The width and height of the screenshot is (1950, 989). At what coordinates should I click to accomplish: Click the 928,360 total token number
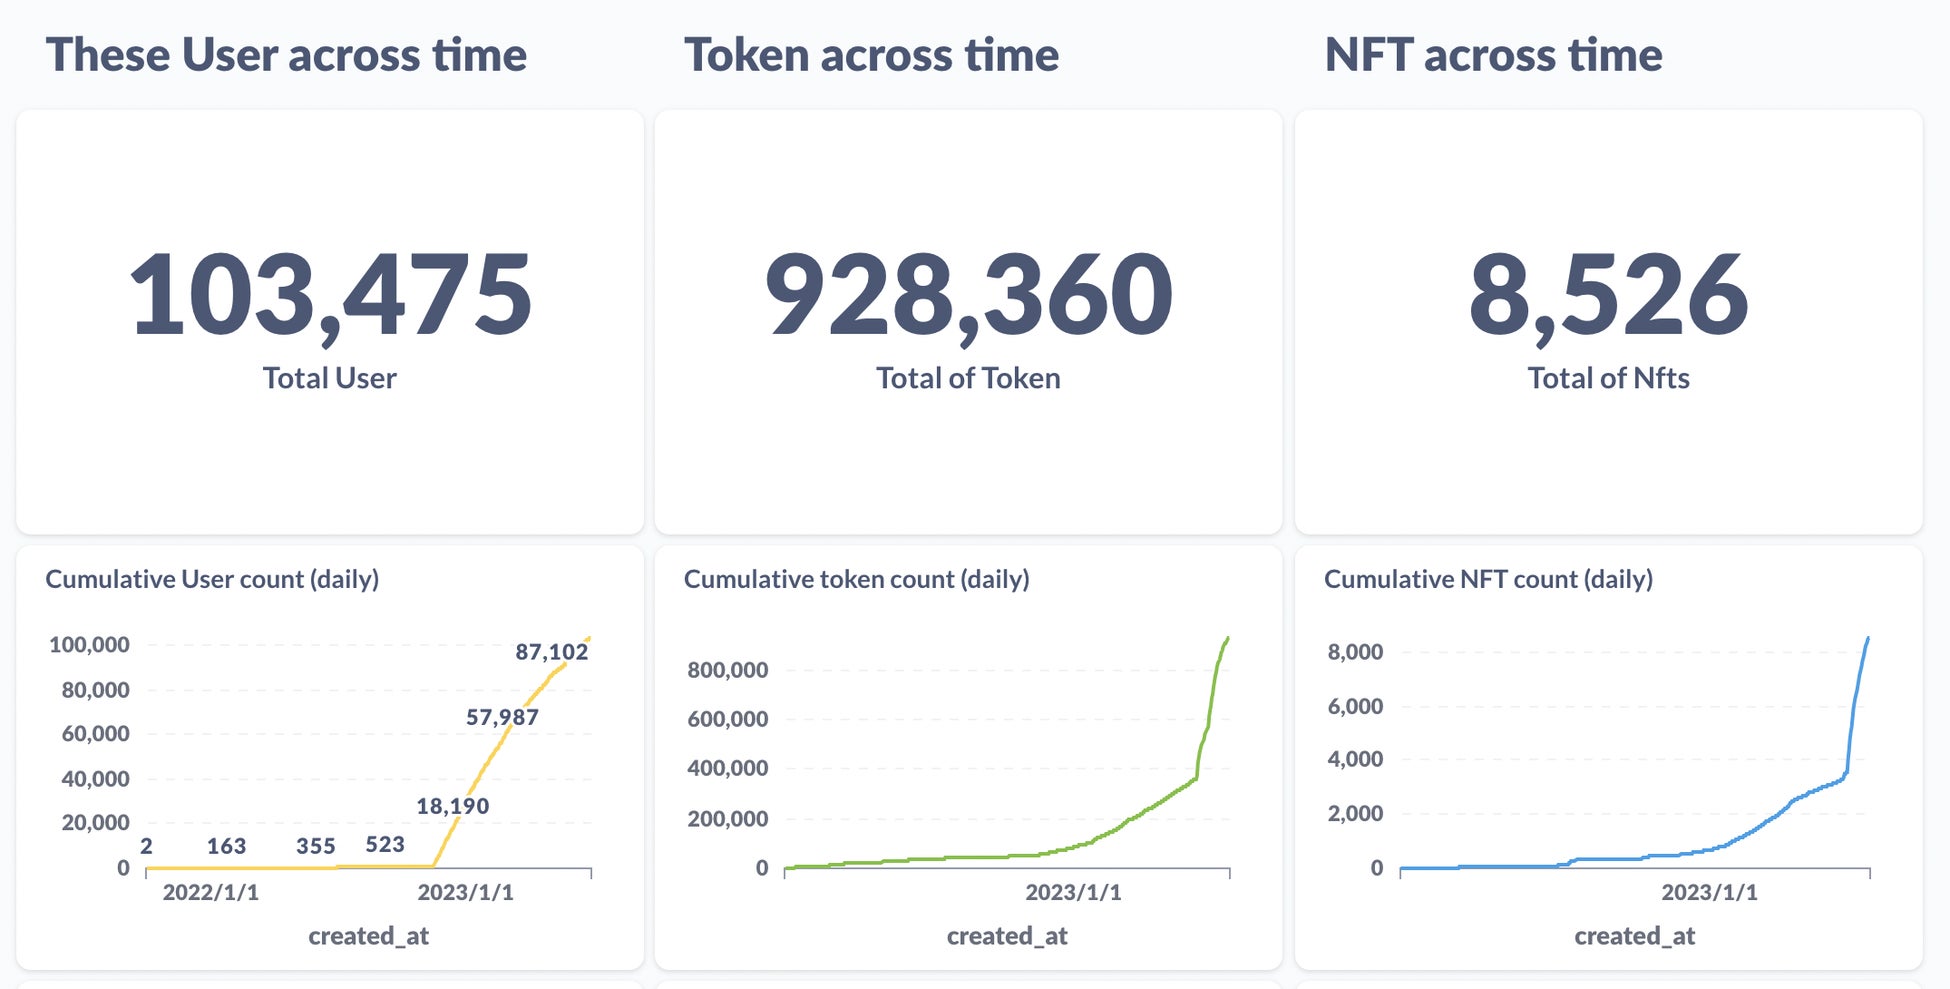968,295
